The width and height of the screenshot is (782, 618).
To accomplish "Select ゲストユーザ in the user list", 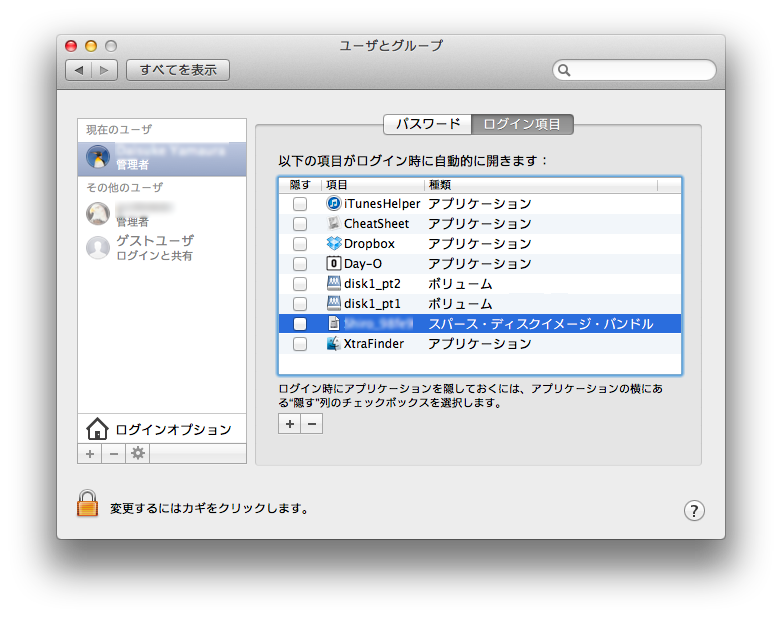I will point(162,247).
